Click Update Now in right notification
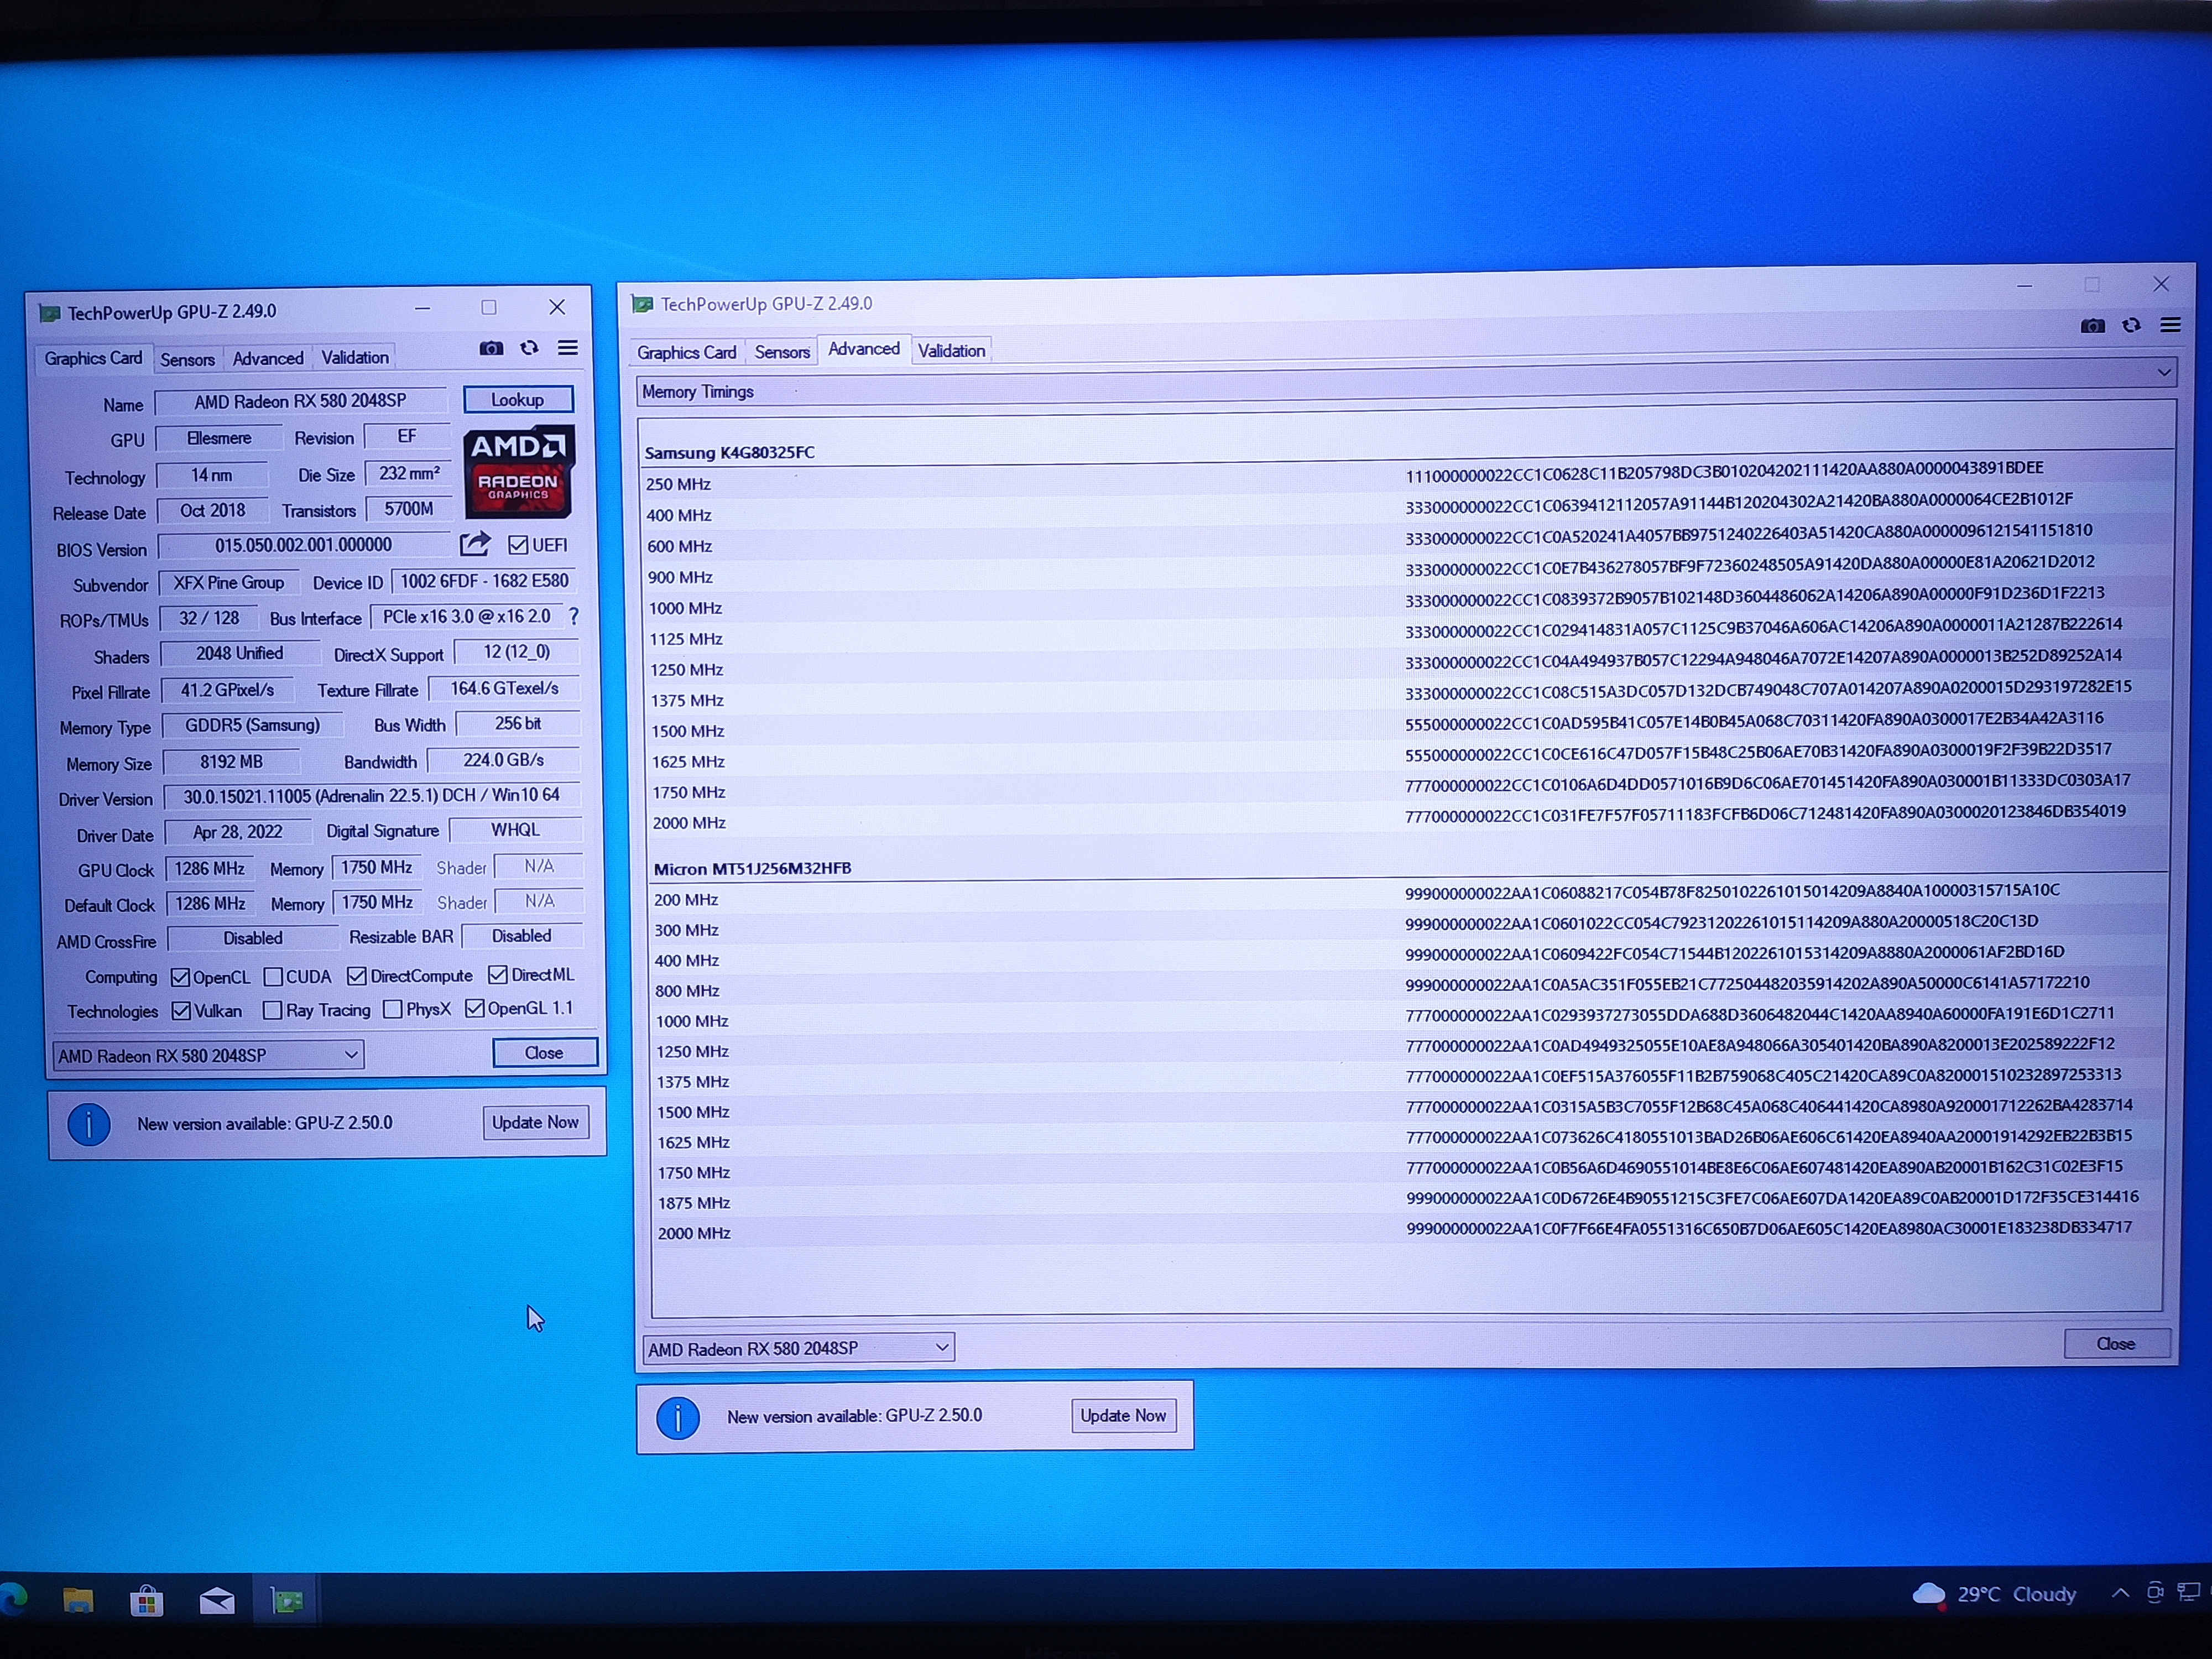Screen dimensions: 2212x1659 1123,1415
